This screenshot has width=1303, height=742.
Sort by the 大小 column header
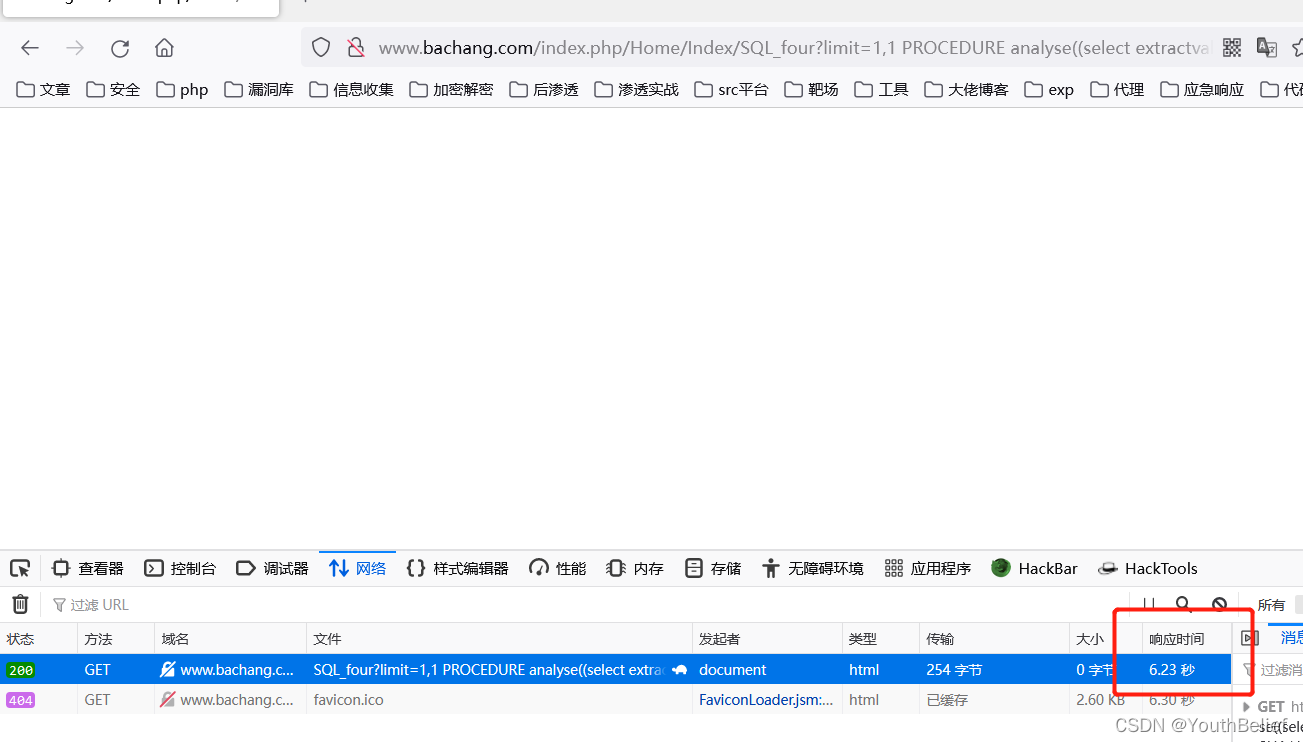[x=1105, y=639]
